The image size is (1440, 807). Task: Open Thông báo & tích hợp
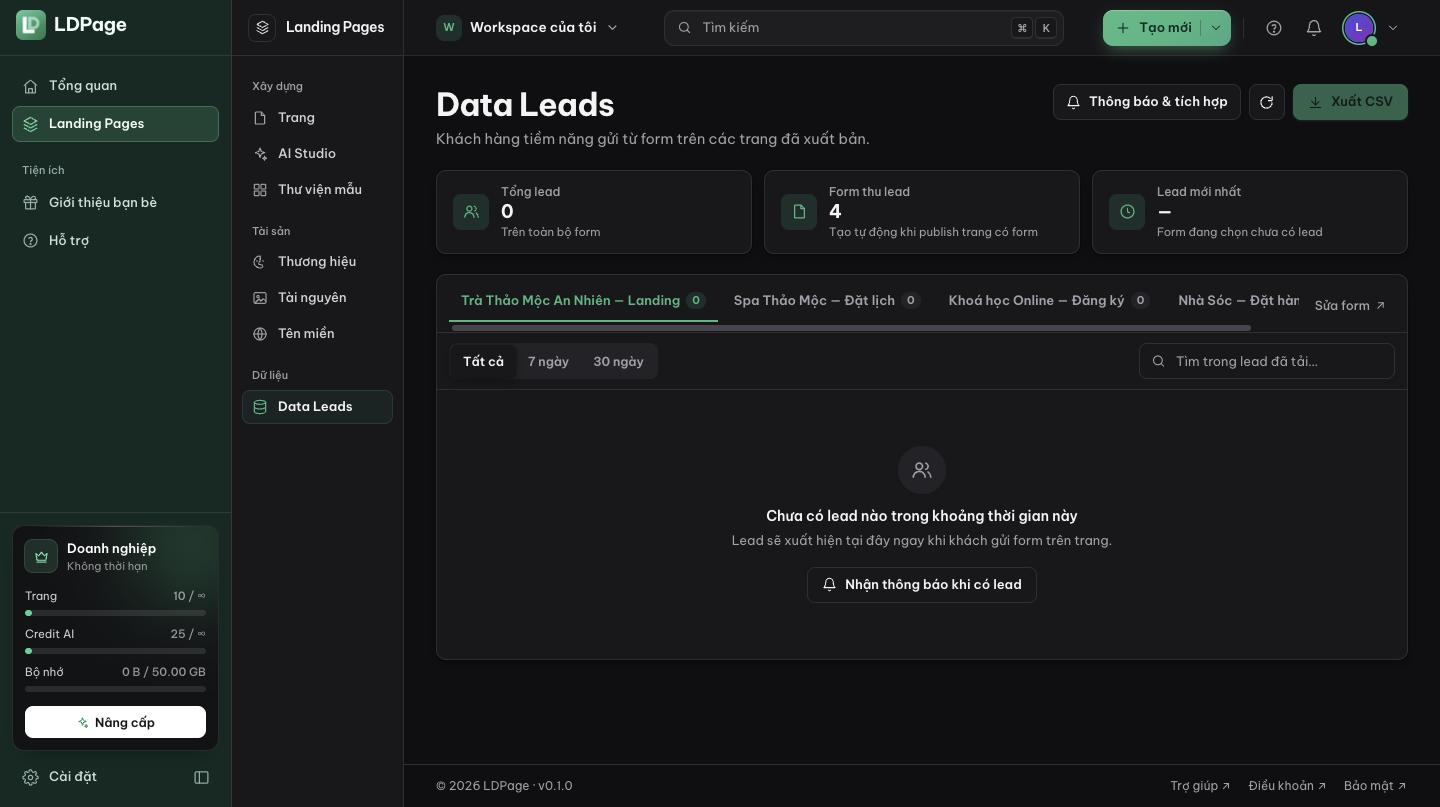[1147, 102]
